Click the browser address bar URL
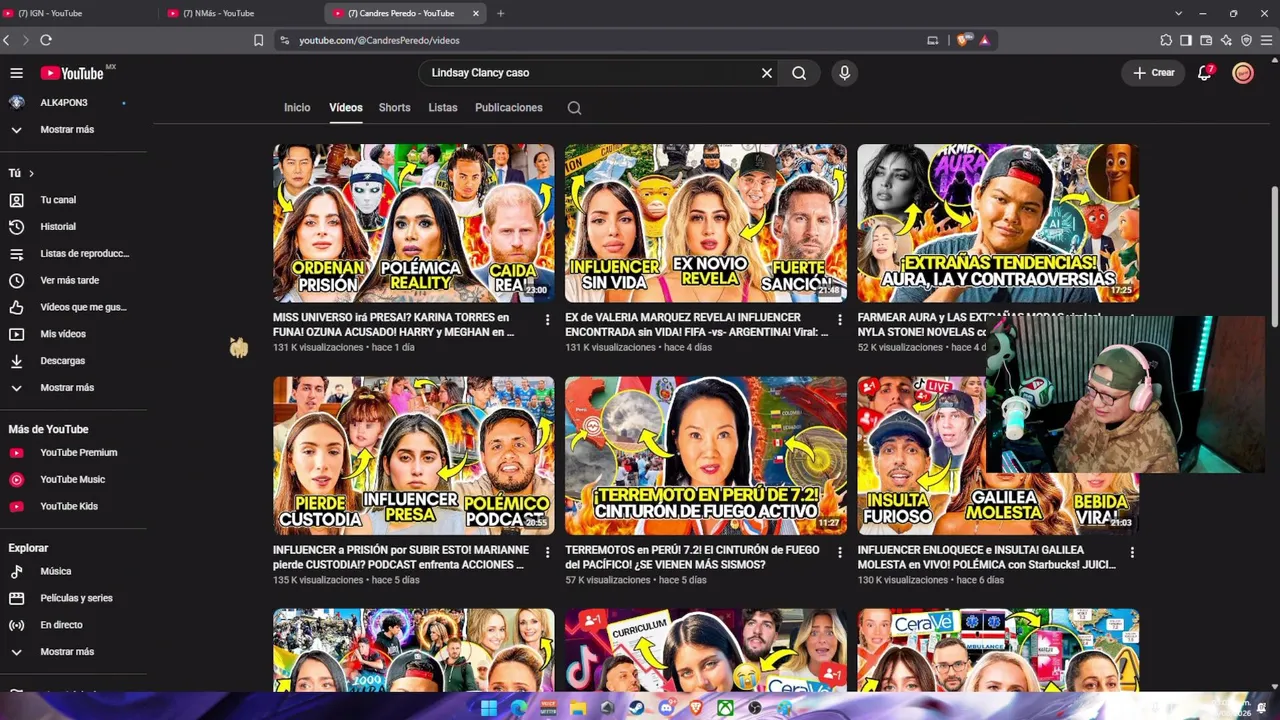The height and width of the screenshot is (720, 1280). pos(379,40)
